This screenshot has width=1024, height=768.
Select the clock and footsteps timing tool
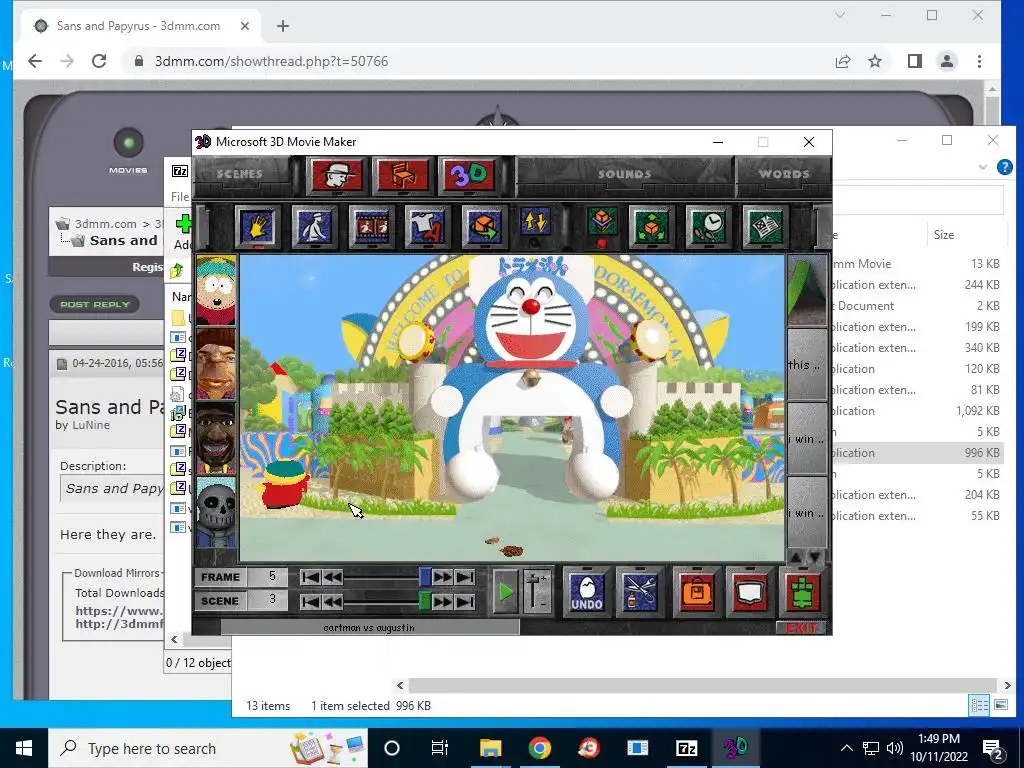pos(709,226)
